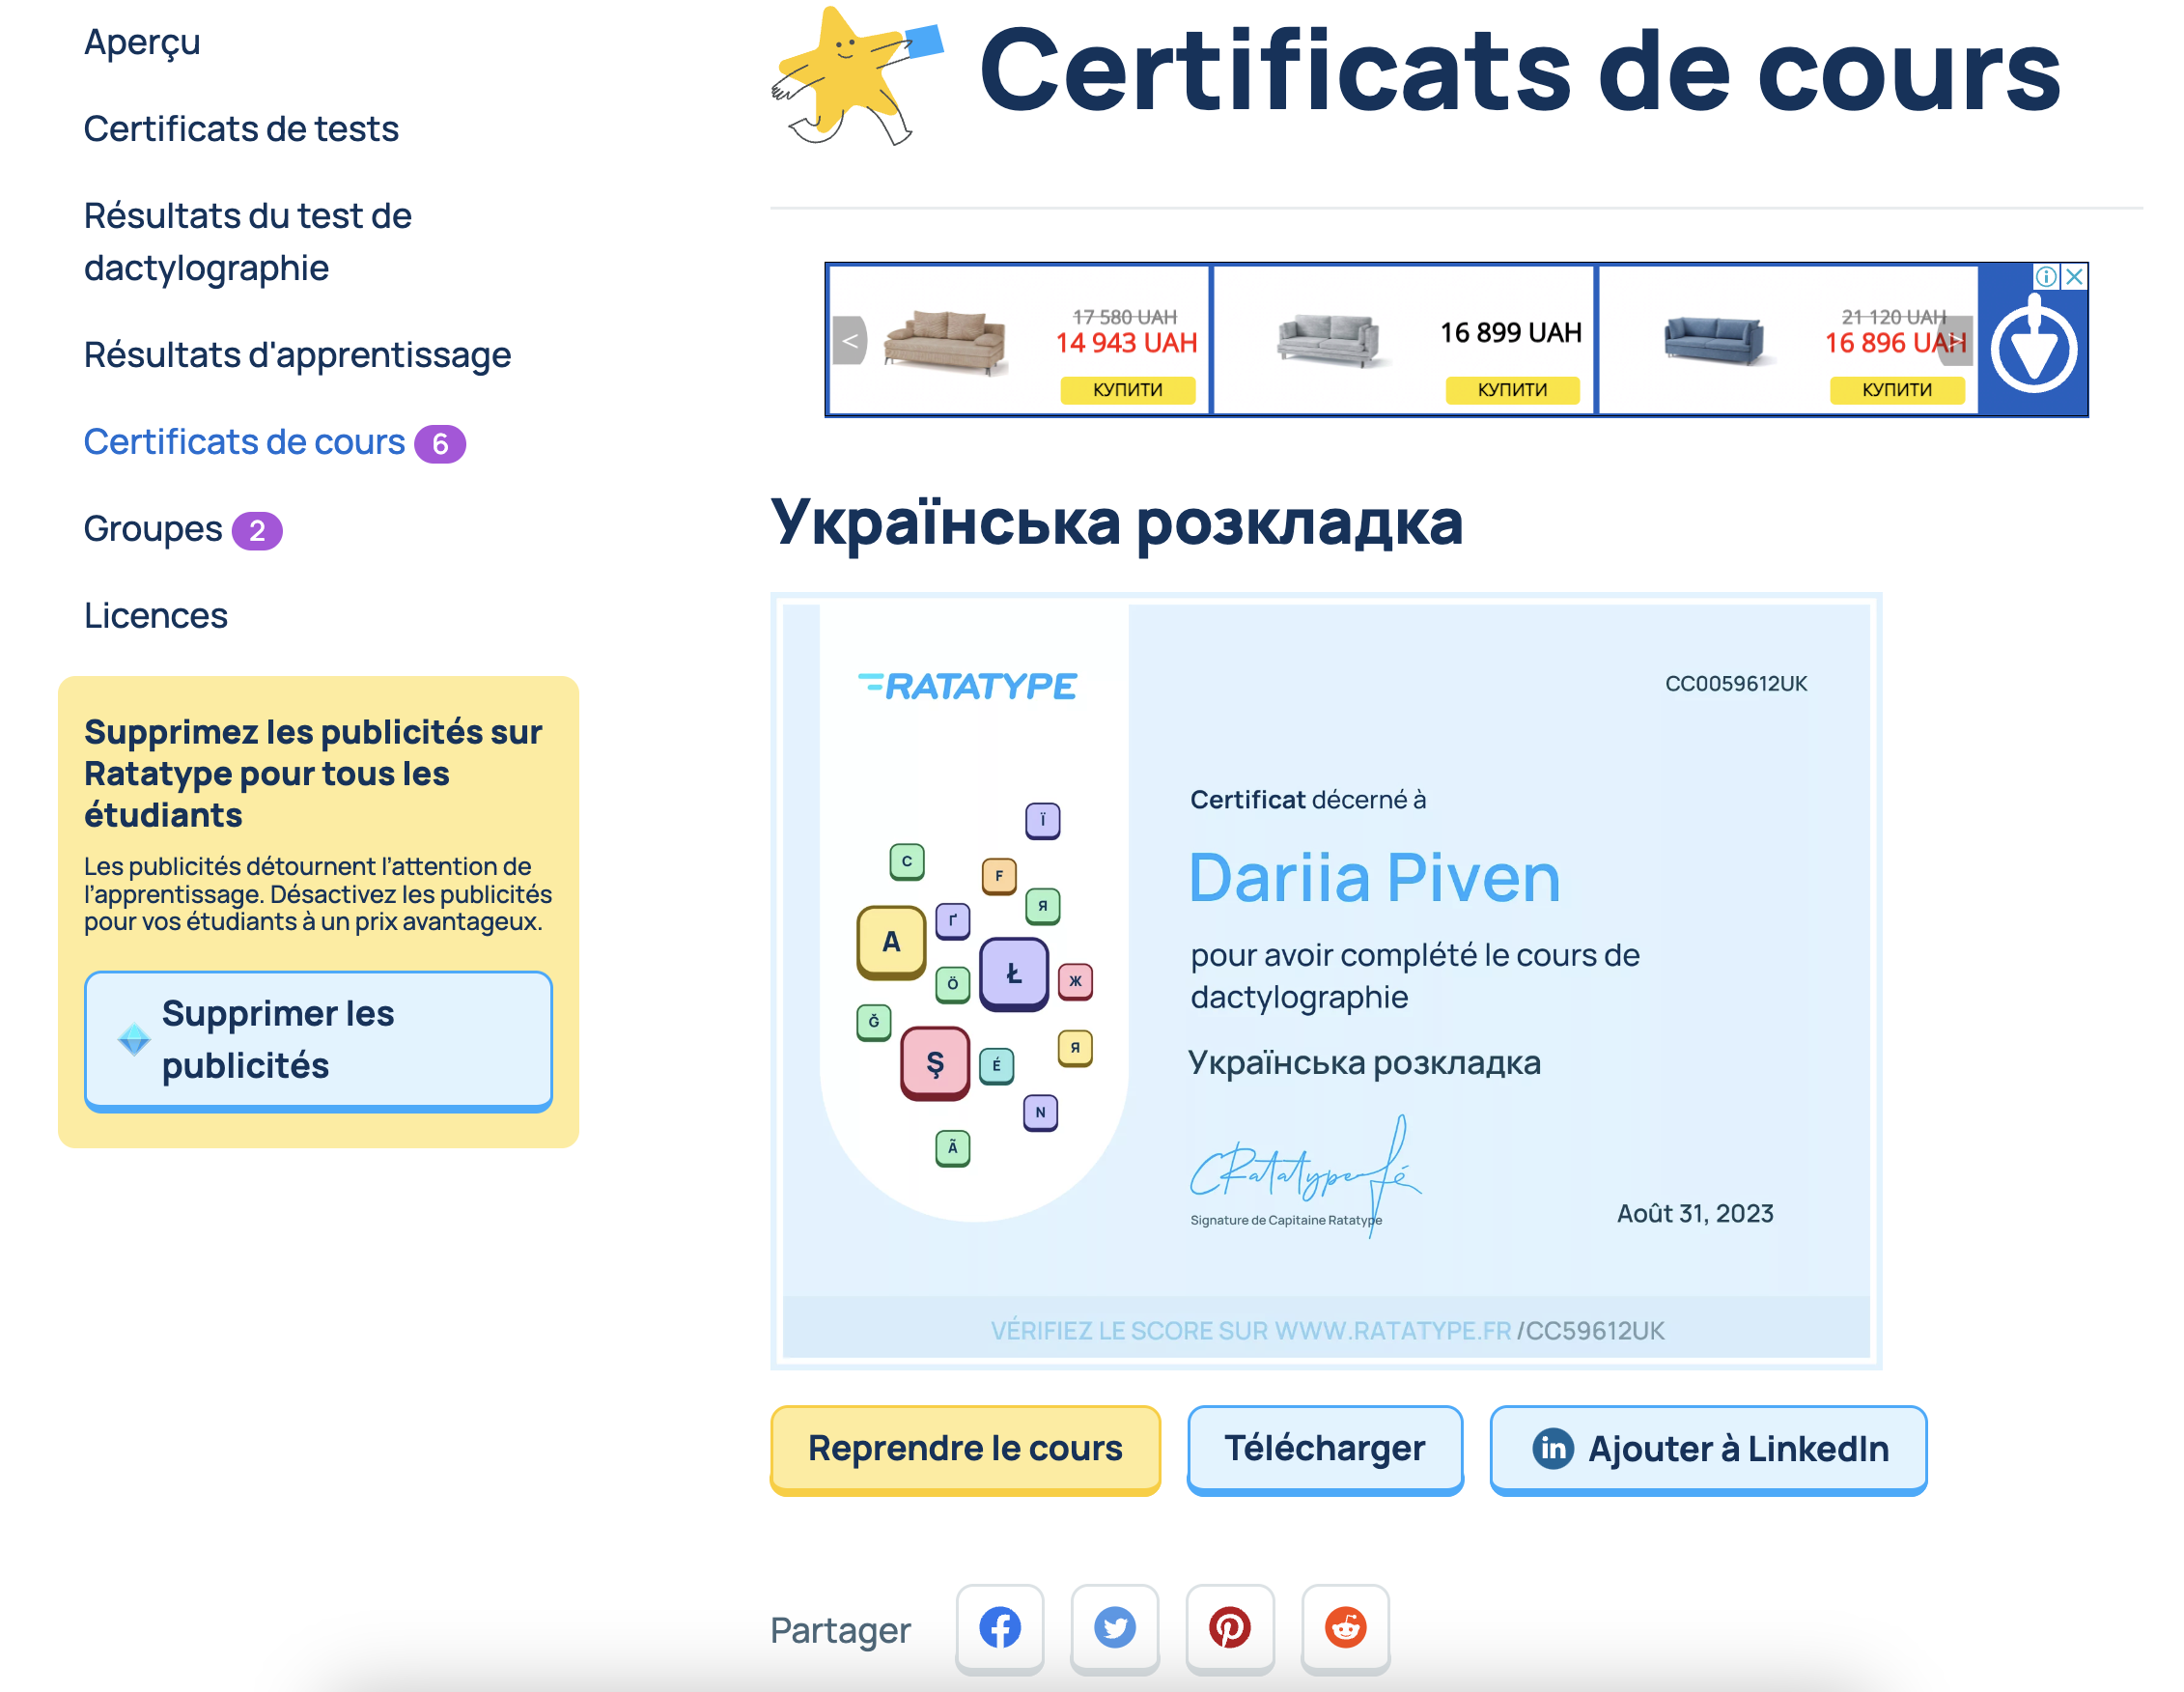Click Télécharger button
The image size is (2184, 1692).
1325,1449
